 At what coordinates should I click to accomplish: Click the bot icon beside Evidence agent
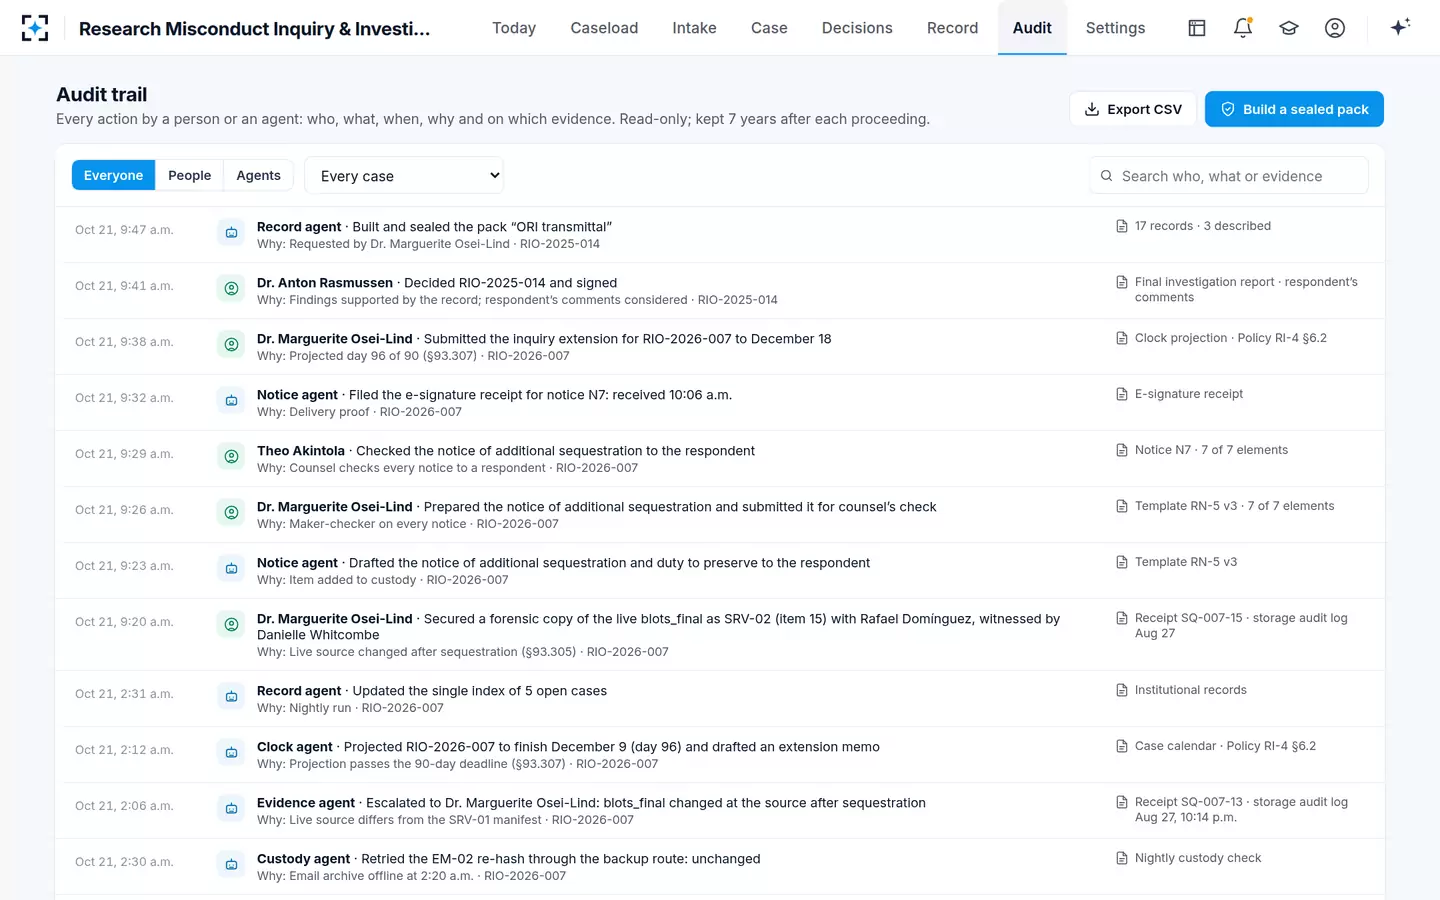pos(231,808)
